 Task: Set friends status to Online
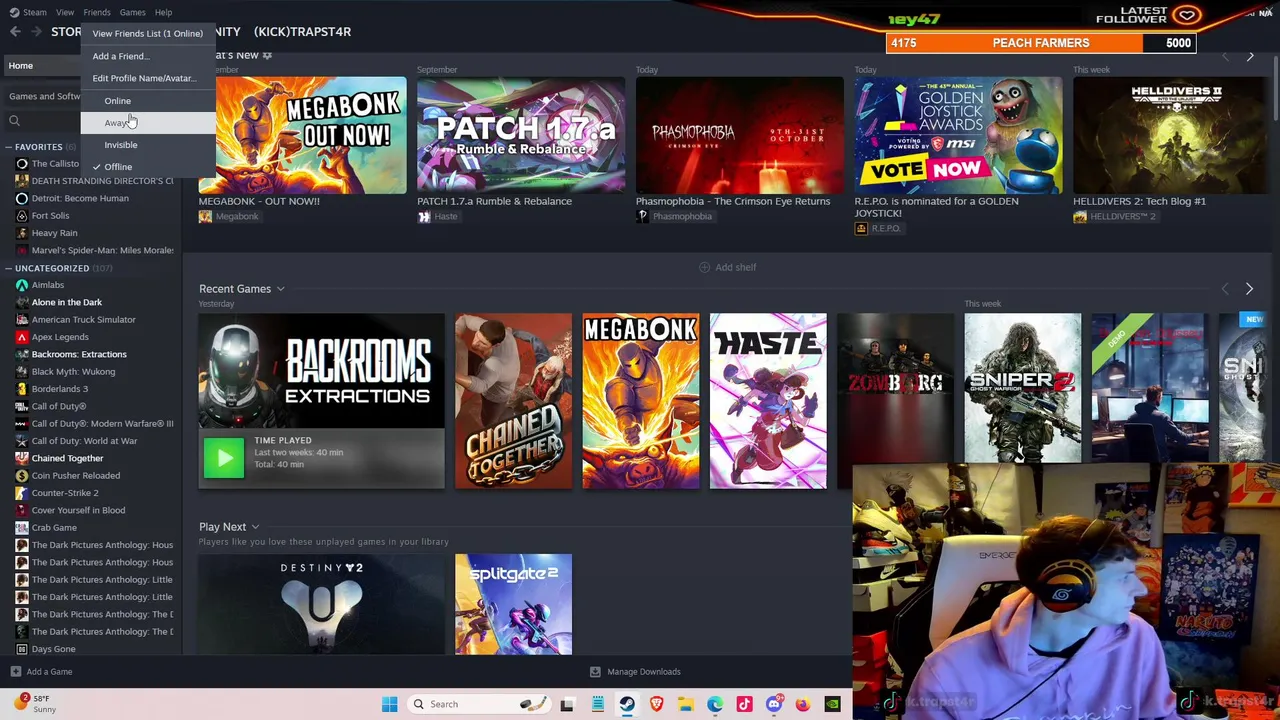point(148,101)
